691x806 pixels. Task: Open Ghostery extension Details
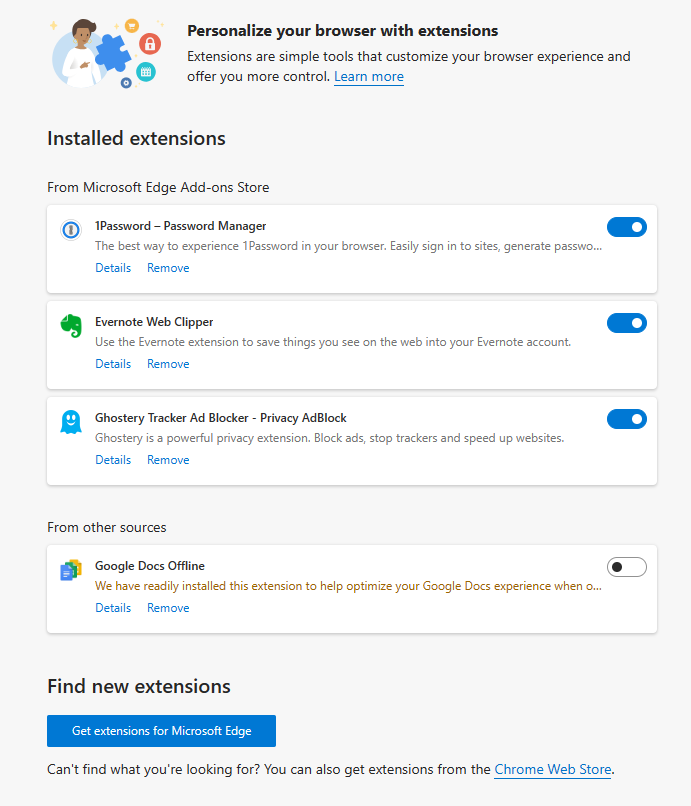tap(112, 459)
